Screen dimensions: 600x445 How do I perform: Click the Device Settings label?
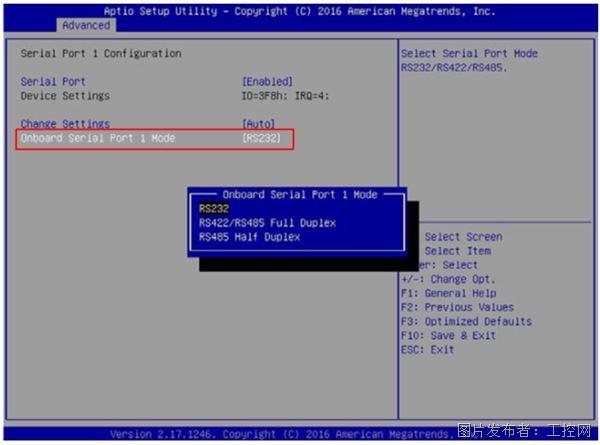point(65,96)
